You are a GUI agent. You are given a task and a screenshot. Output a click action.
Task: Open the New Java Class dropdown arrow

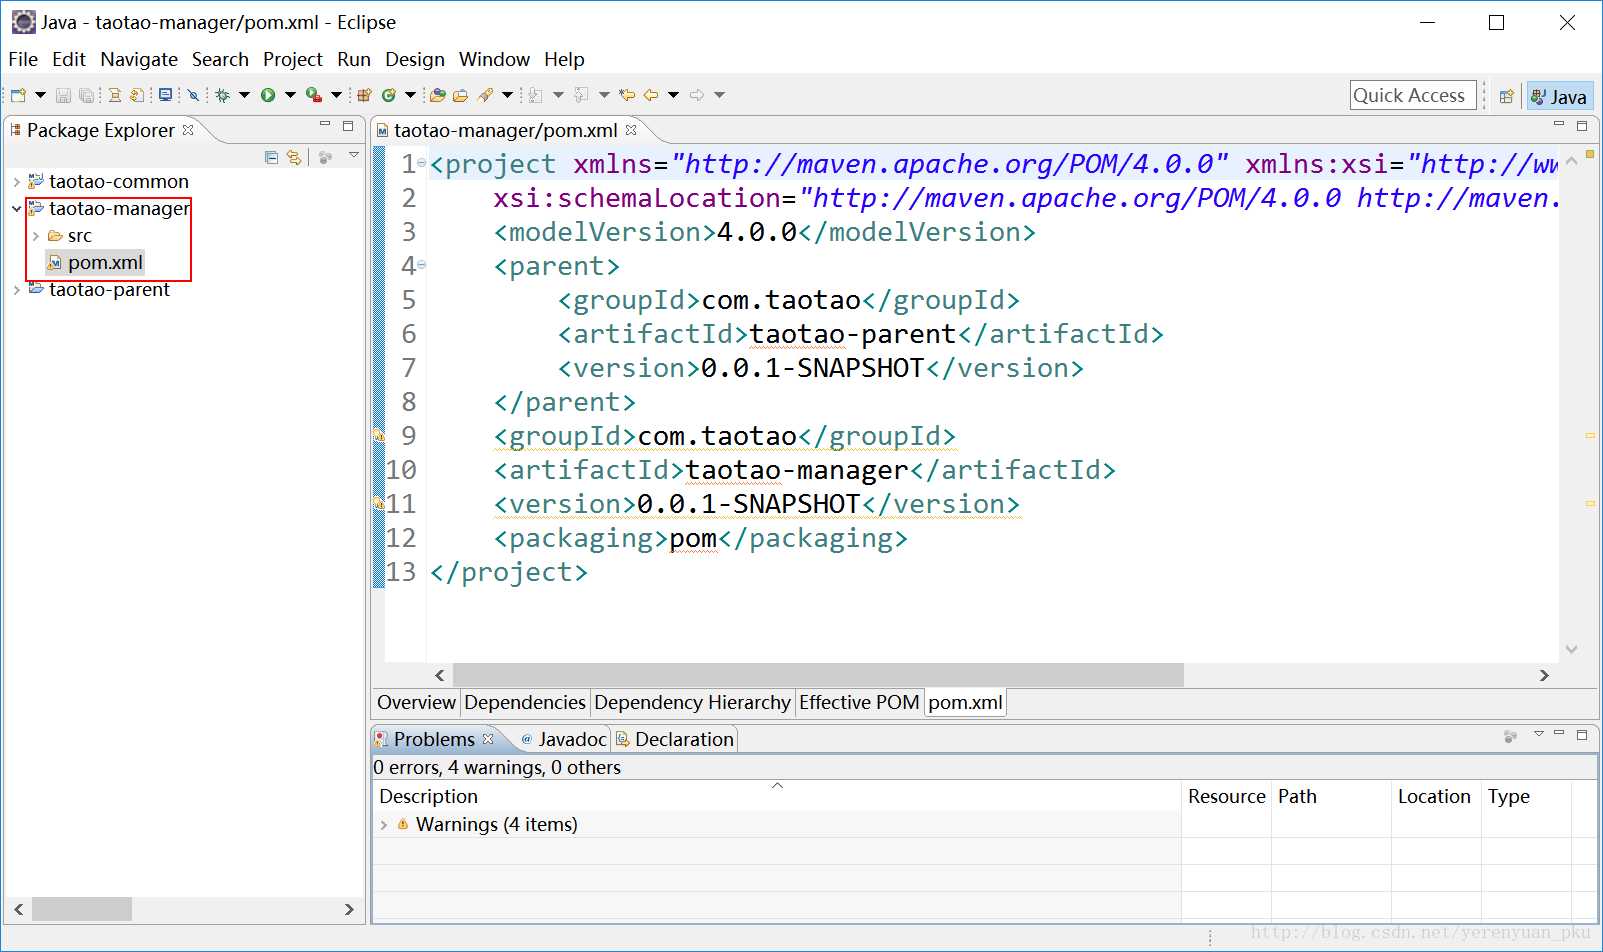tap(410, 95)
